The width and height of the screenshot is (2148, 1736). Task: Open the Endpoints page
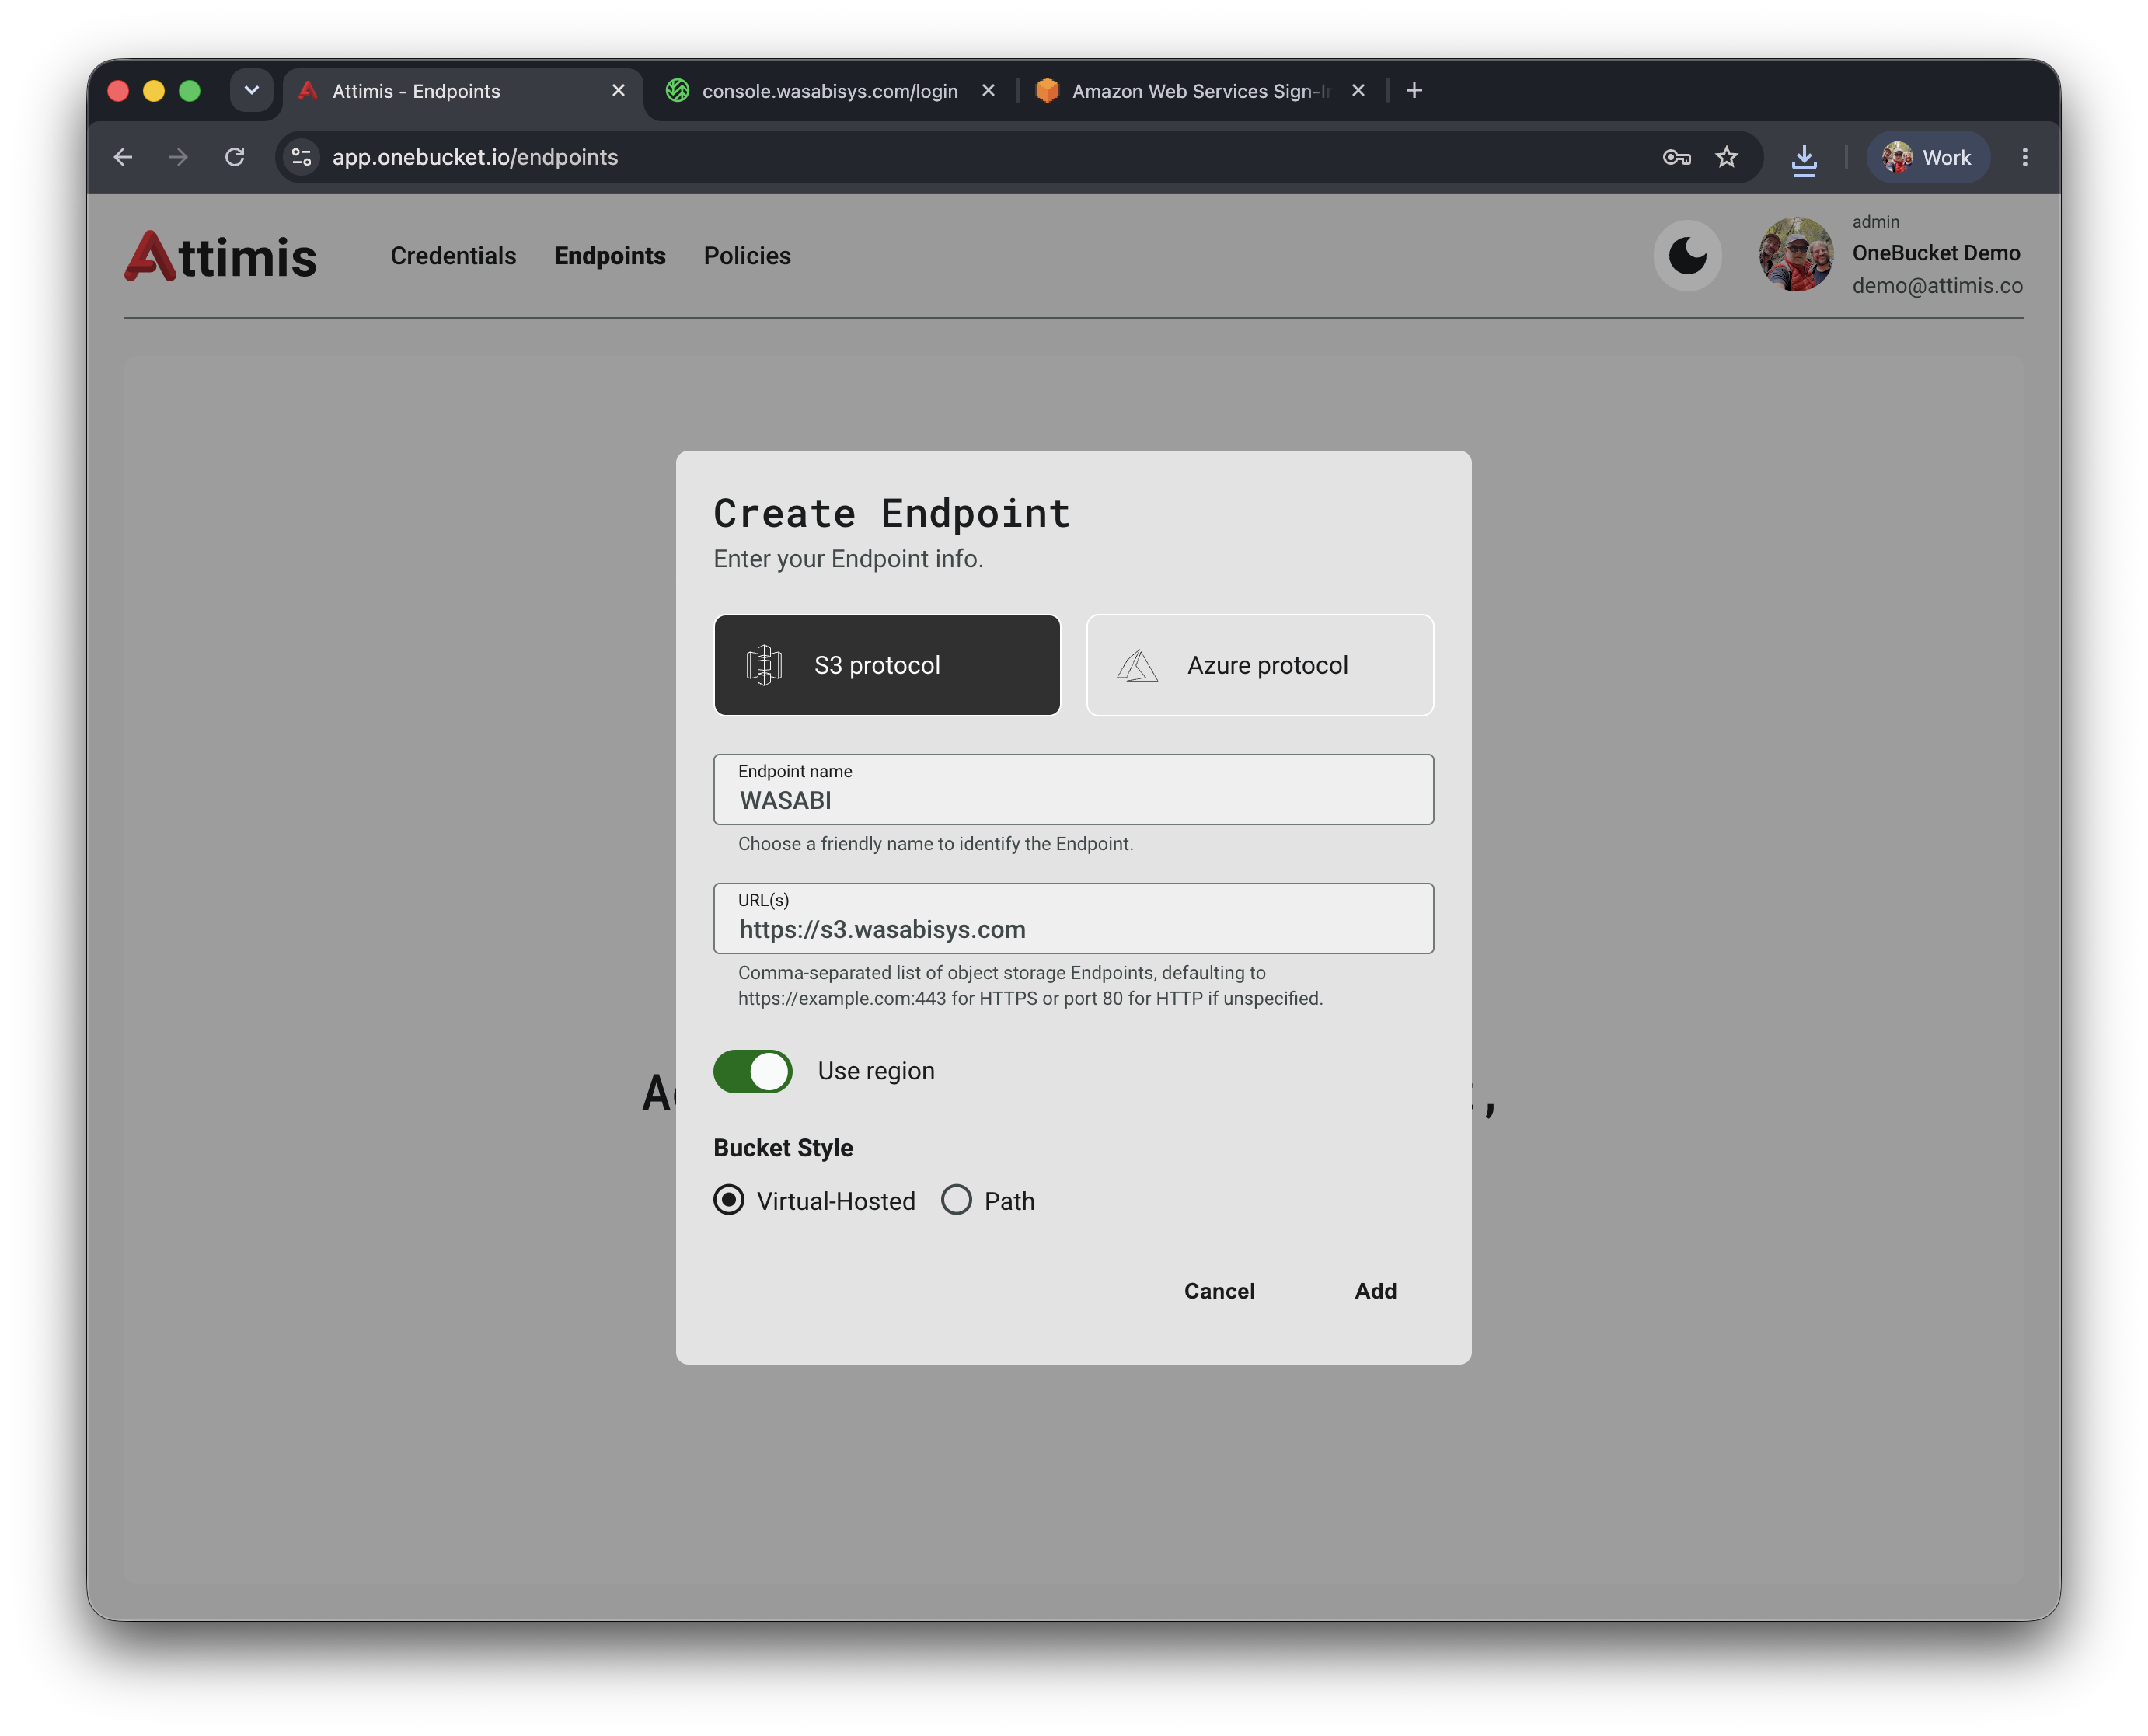(x=610, y=256)
